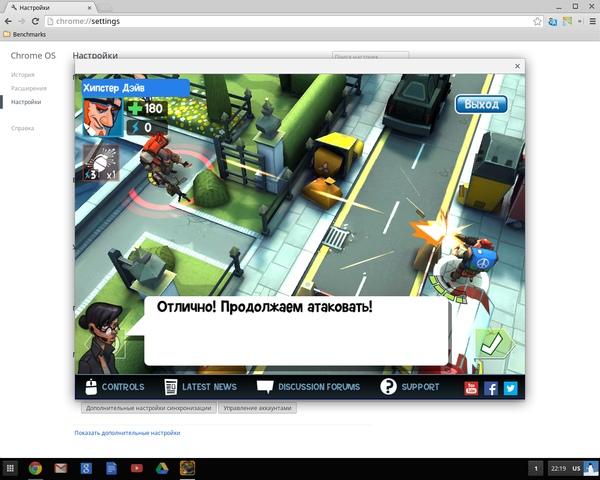The height and width of the screenshot is (480, 600).
Task: Close the game overlay window
Action: click(517, 66)
